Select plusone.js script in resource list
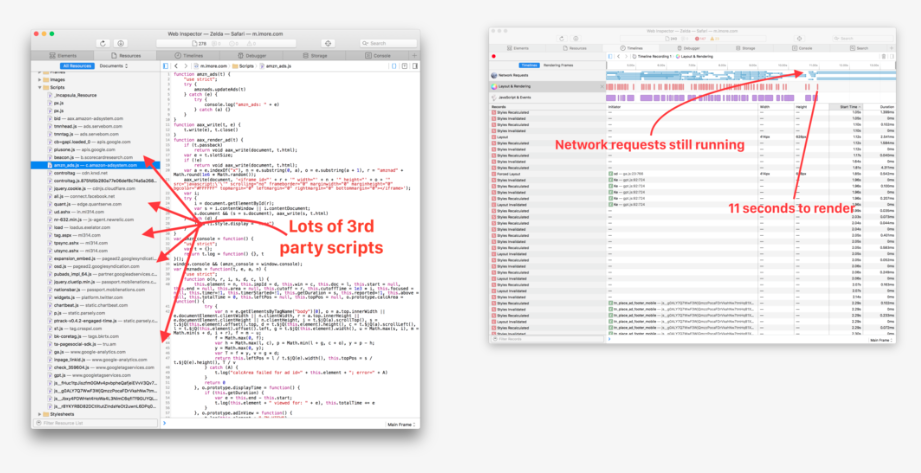 [95, 150]
